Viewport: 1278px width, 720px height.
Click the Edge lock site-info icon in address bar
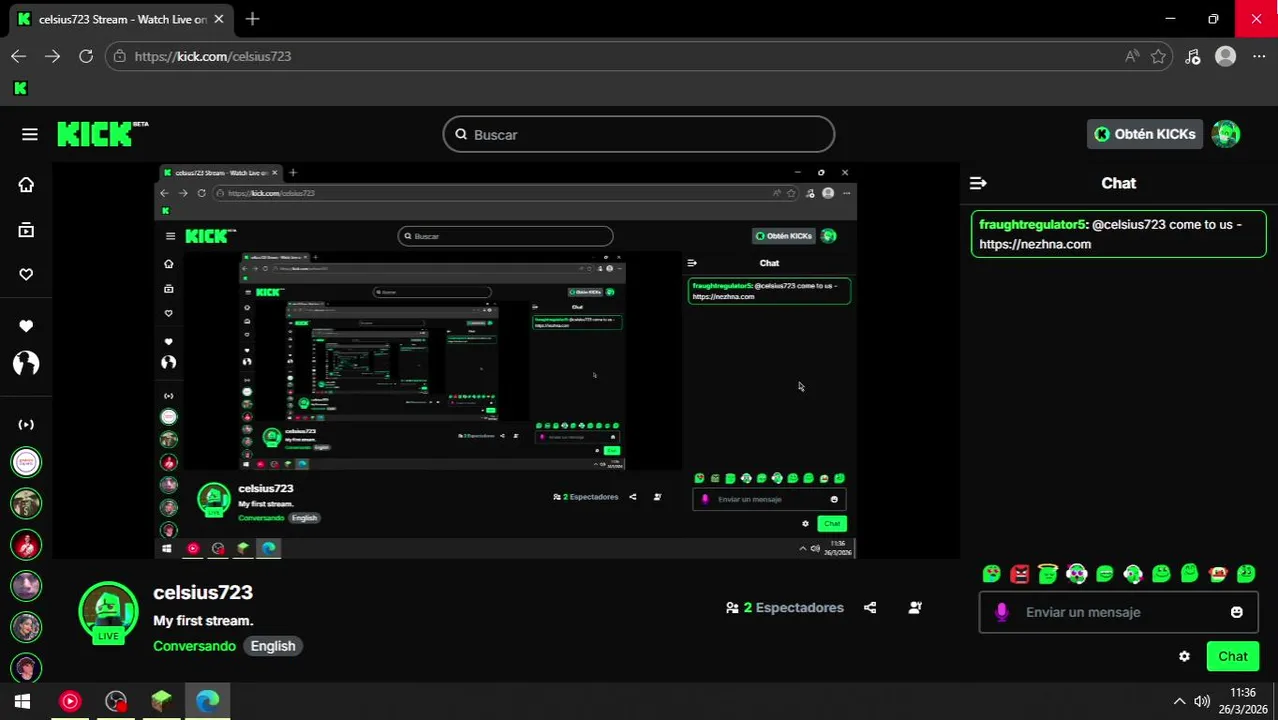click(x=120, y=56)
